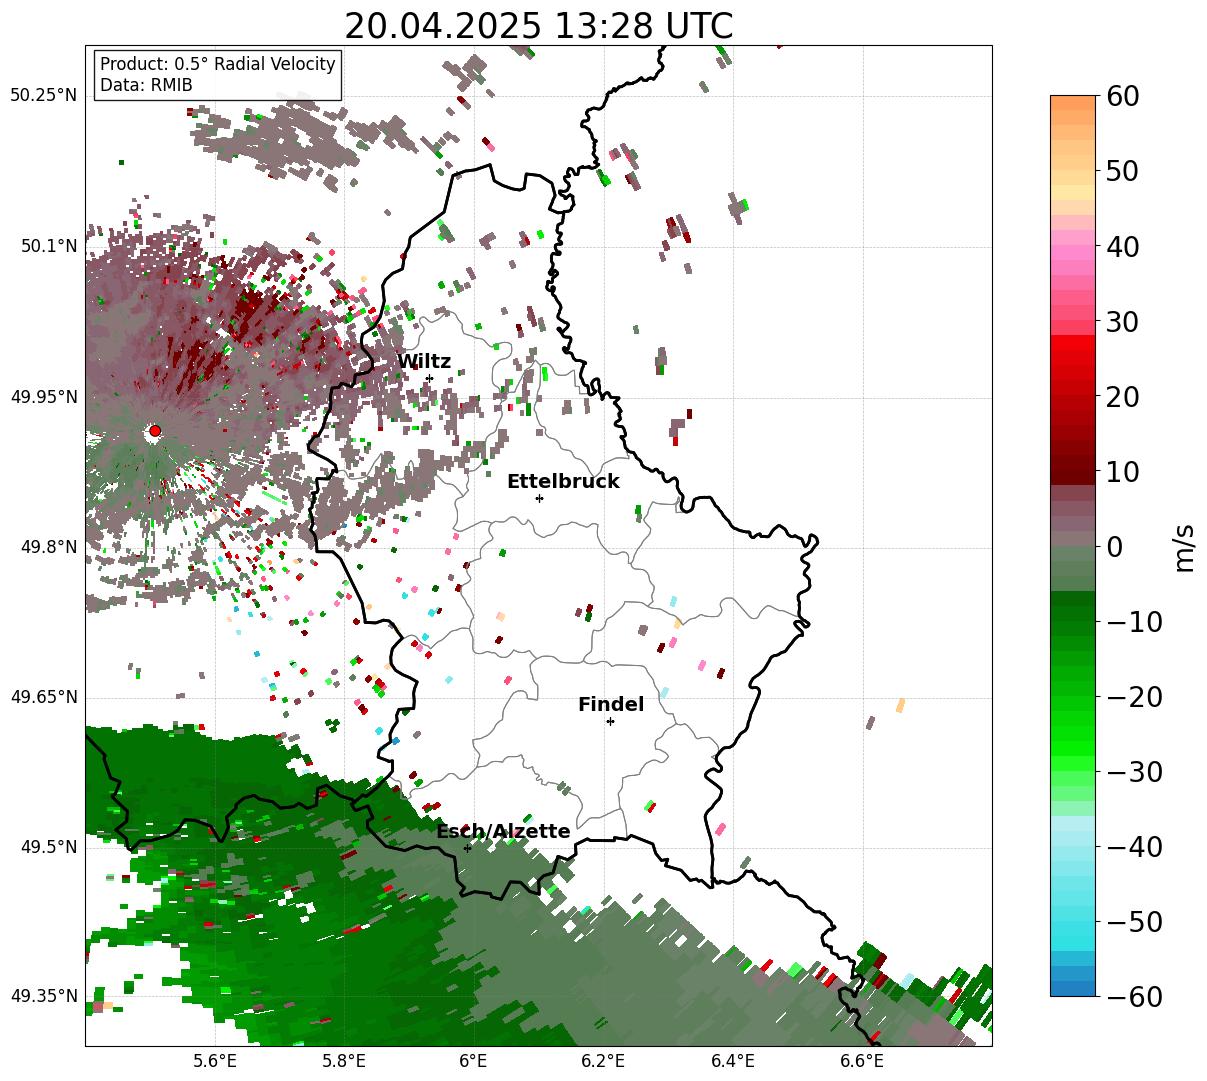Click the 49.8°N latitude label
The height and width of the screenshot is (1081, 1207).
tap(49, 547)
